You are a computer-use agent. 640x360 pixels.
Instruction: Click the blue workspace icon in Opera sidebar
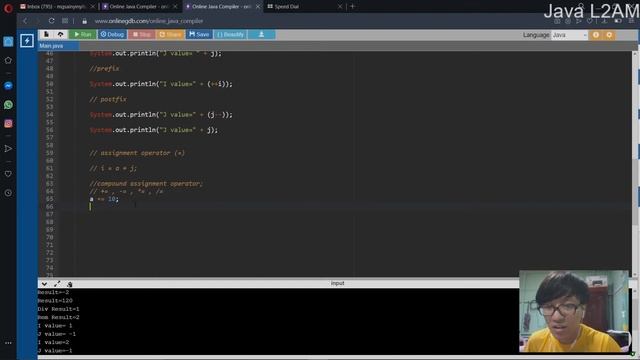point(8,41)
